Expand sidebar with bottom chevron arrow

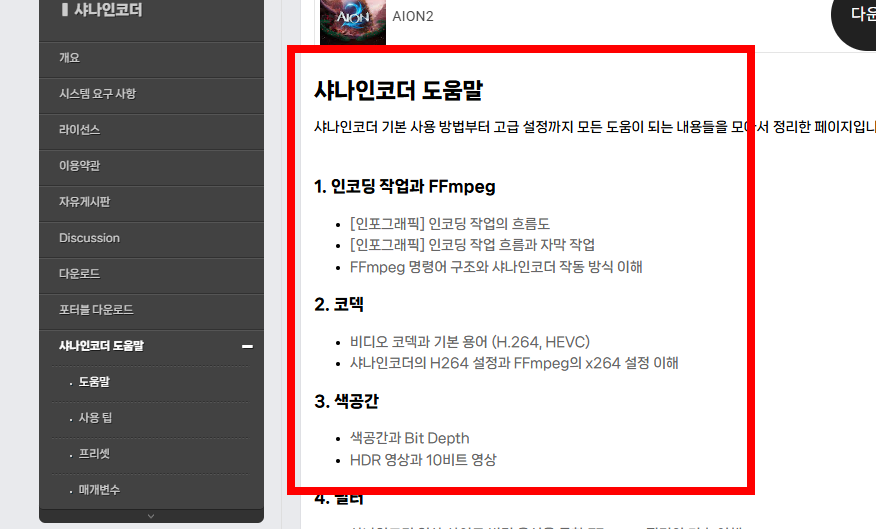(x=151, y=516)
